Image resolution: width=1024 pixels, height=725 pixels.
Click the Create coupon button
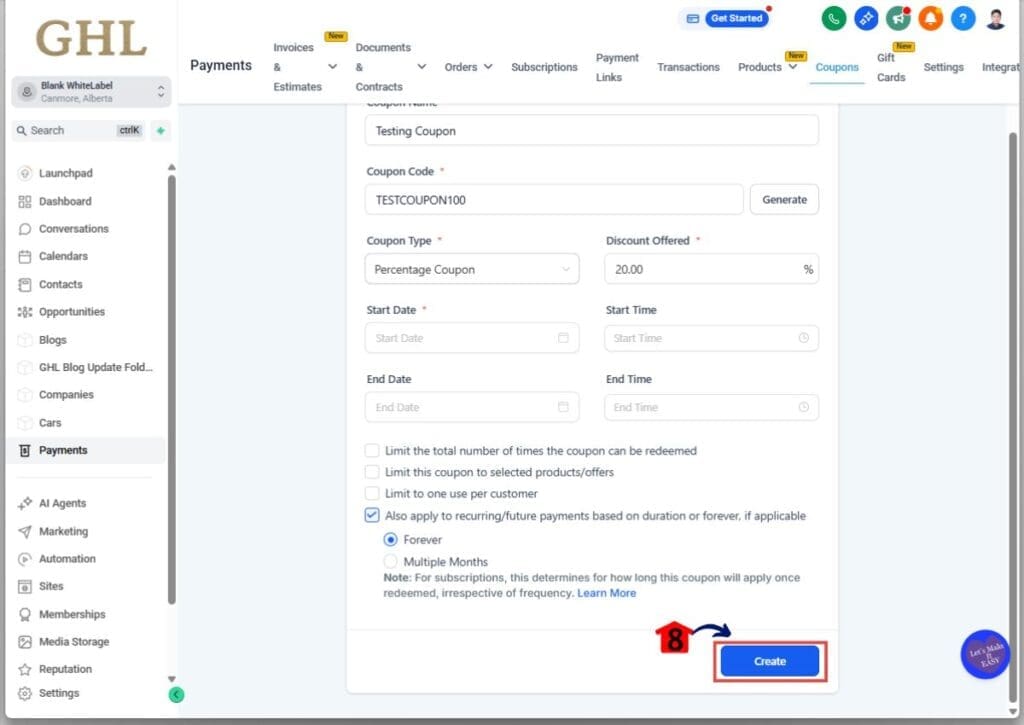tap(768, 661)
